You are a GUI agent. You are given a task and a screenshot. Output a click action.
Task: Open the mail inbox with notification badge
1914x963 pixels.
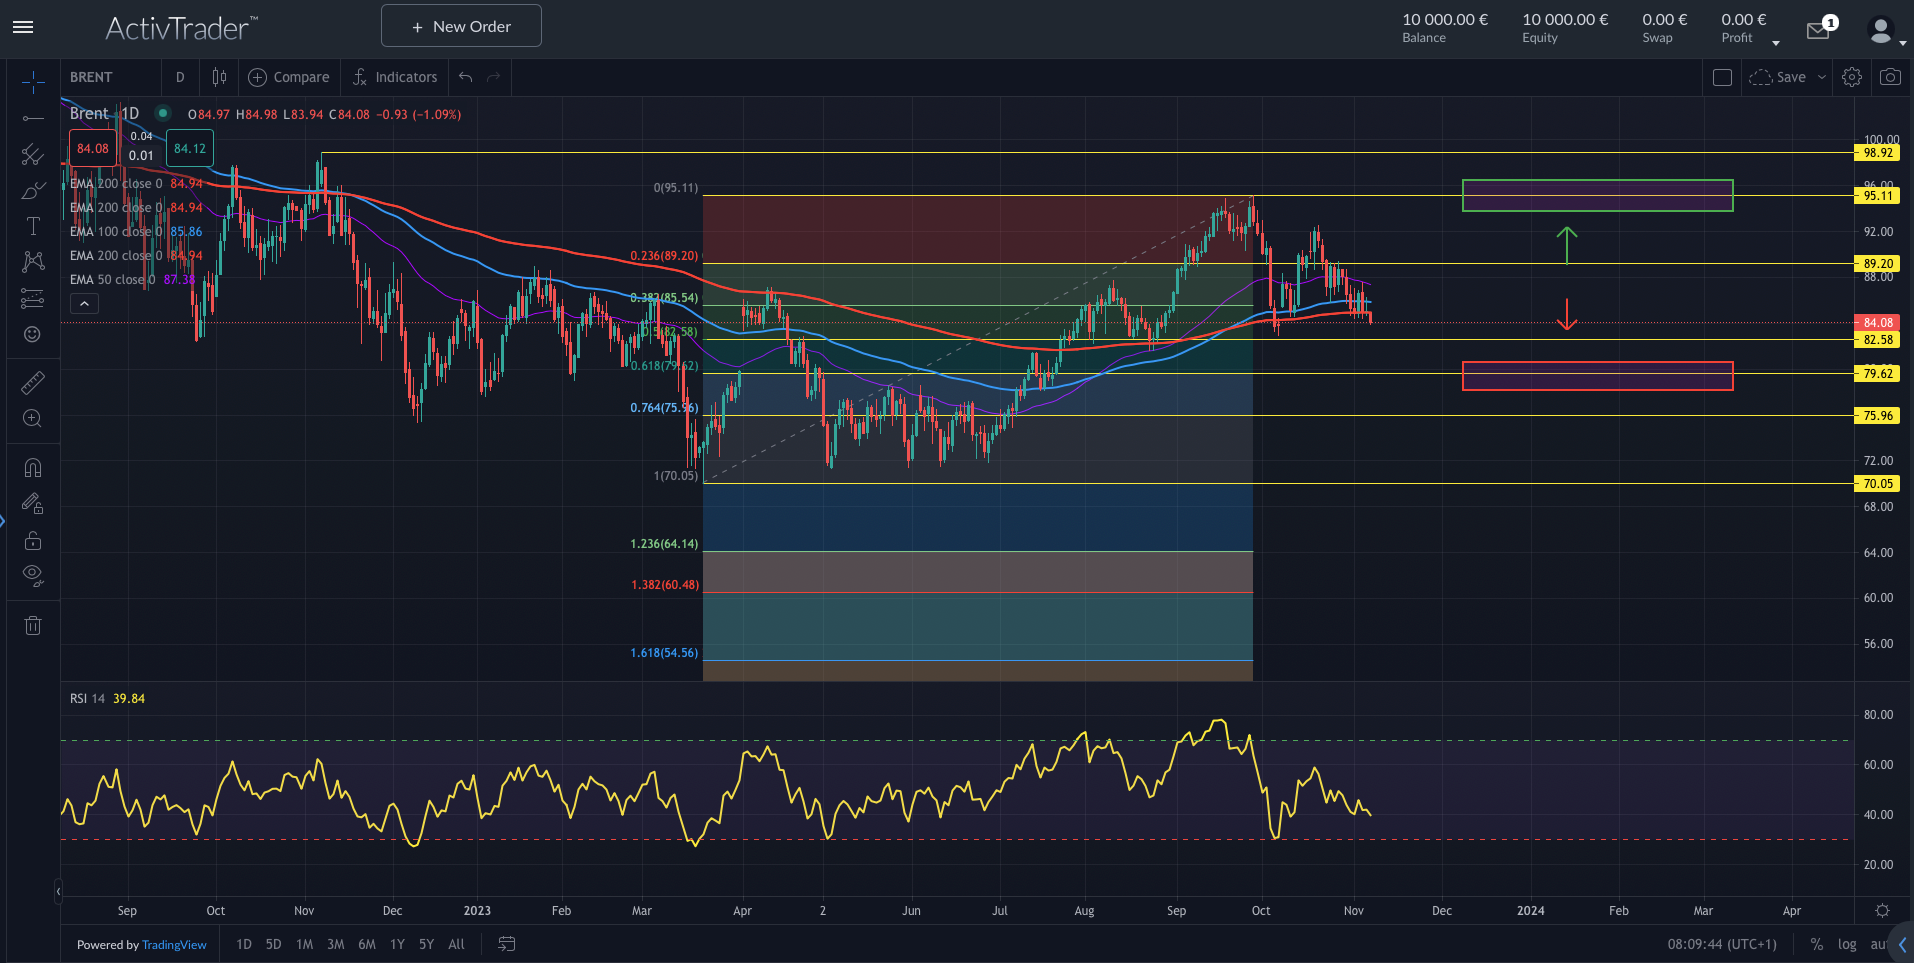point(1819,31)
